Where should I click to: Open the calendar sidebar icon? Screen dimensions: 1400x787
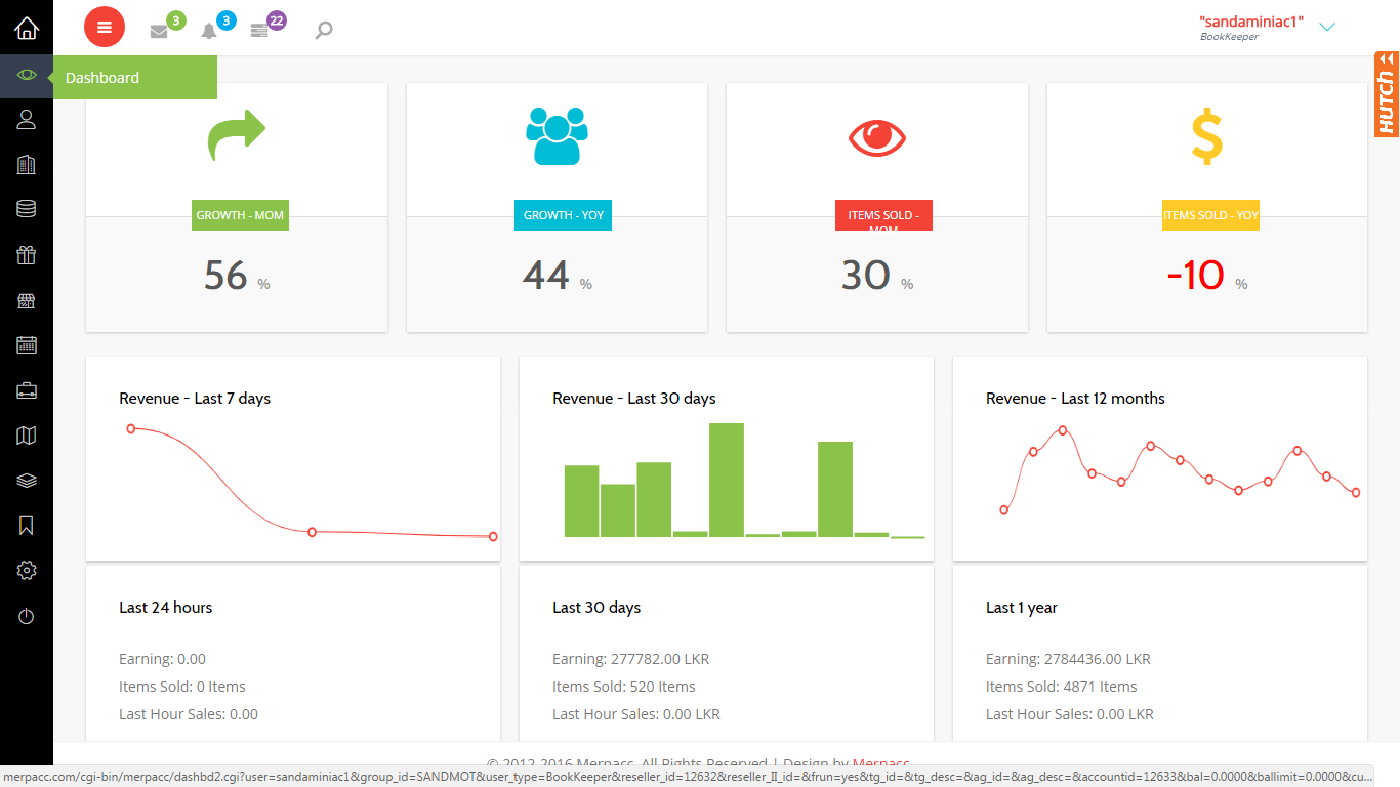(26, 346)
